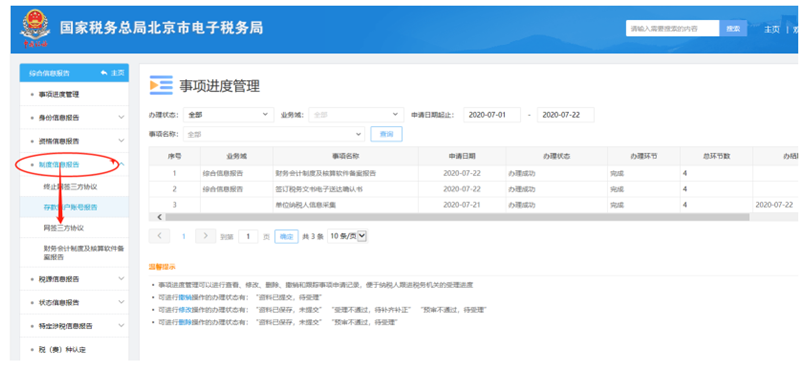
Task: Open the 10条/页 page size dropdown
Action: click(x=348, y=236)
